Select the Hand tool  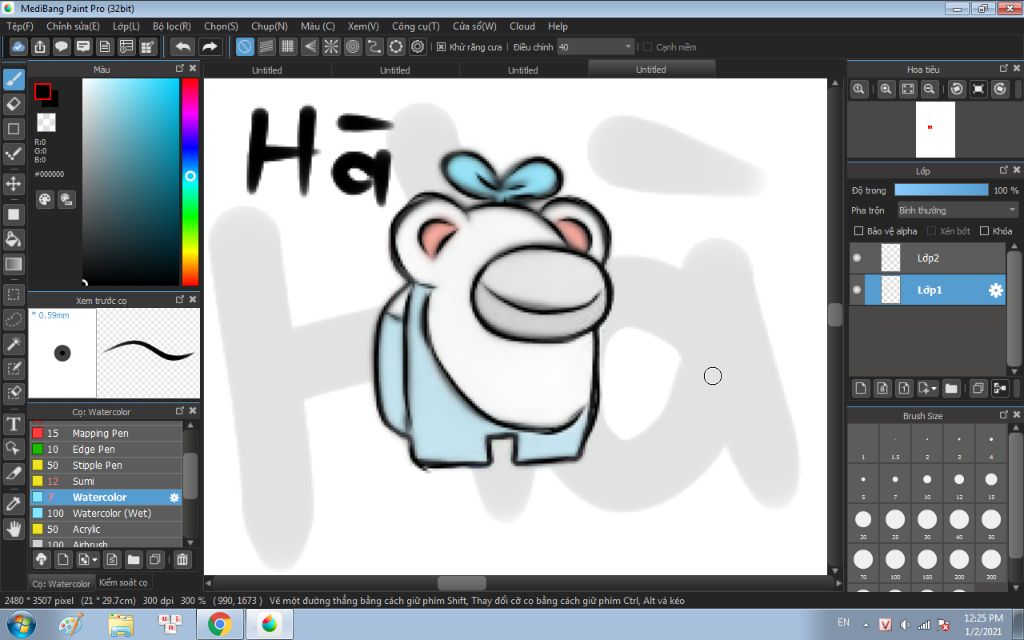14,528
